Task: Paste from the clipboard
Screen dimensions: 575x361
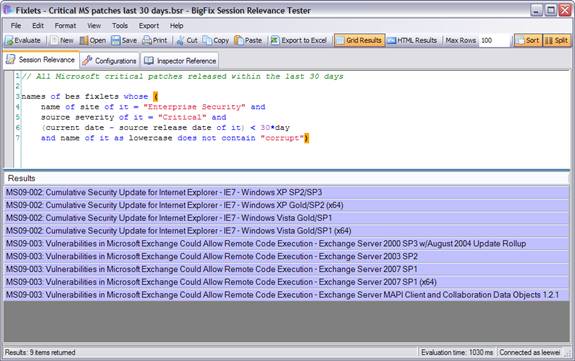Action: tap(248, 40)
